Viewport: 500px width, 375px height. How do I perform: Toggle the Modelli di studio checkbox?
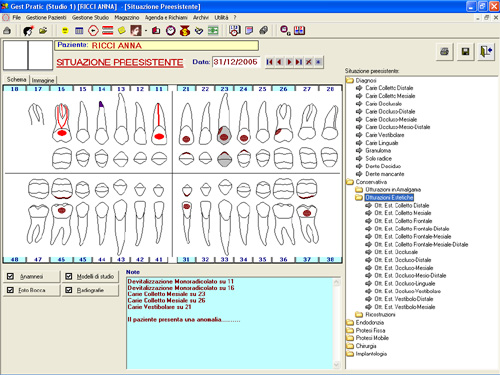(x=69, y=276)
